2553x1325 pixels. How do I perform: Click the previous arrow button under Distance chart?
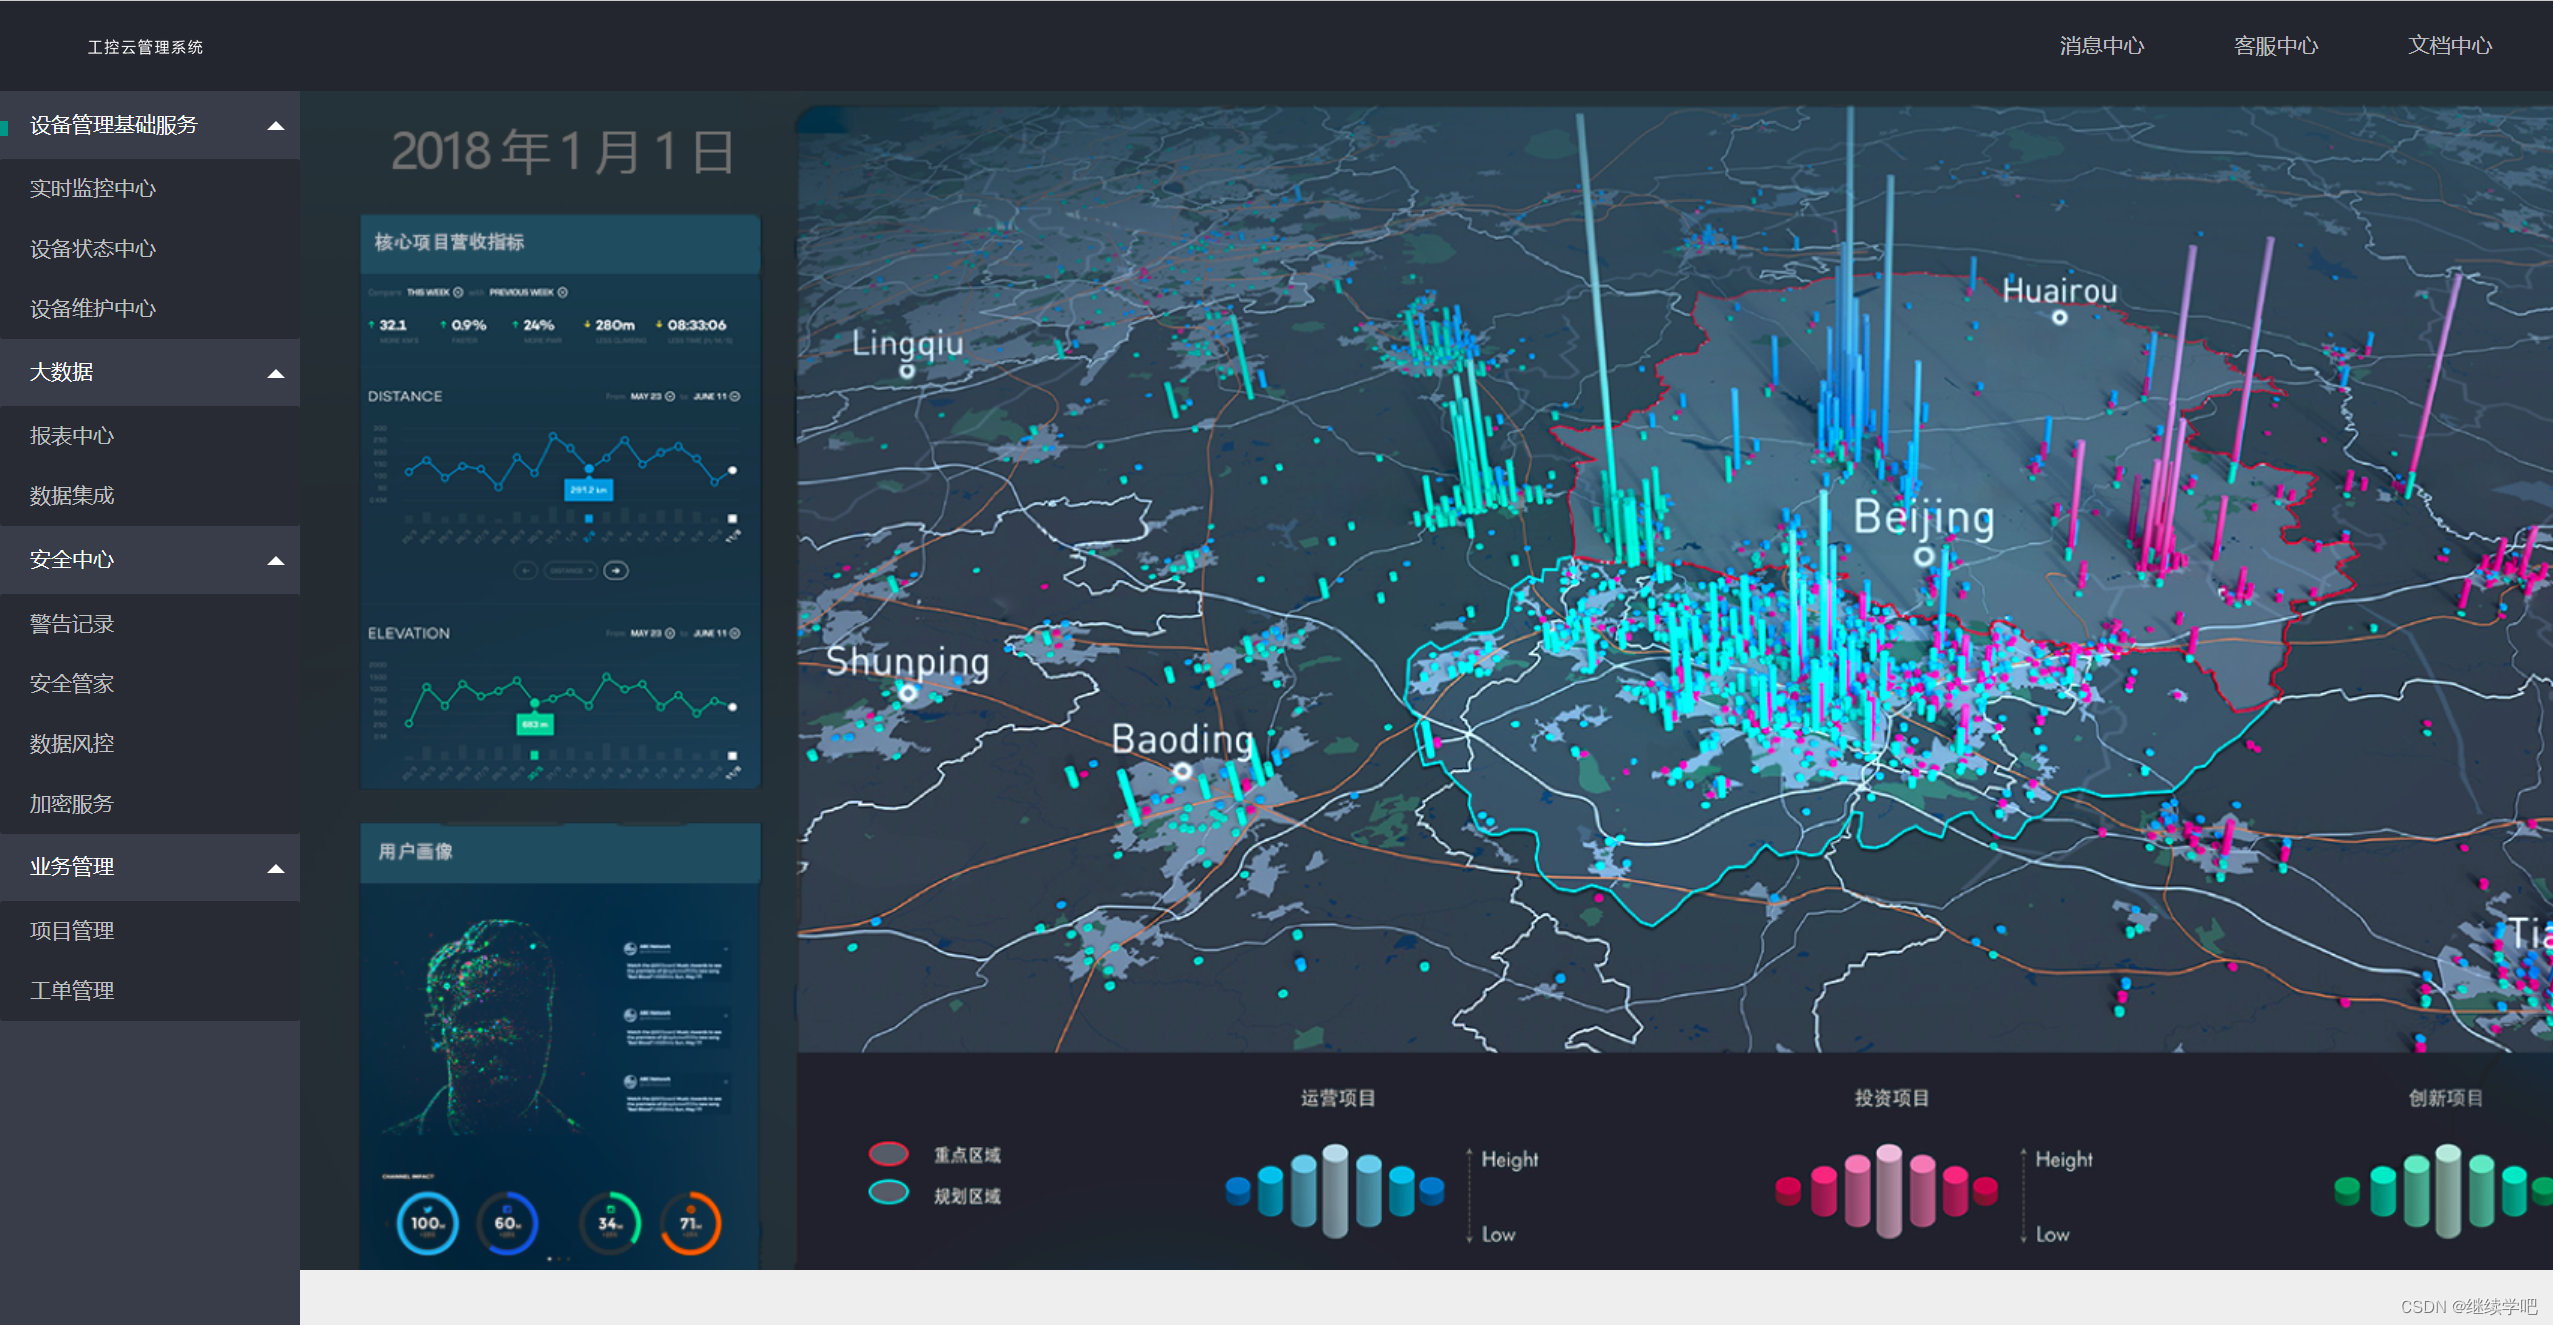click(x=525, y=570)
